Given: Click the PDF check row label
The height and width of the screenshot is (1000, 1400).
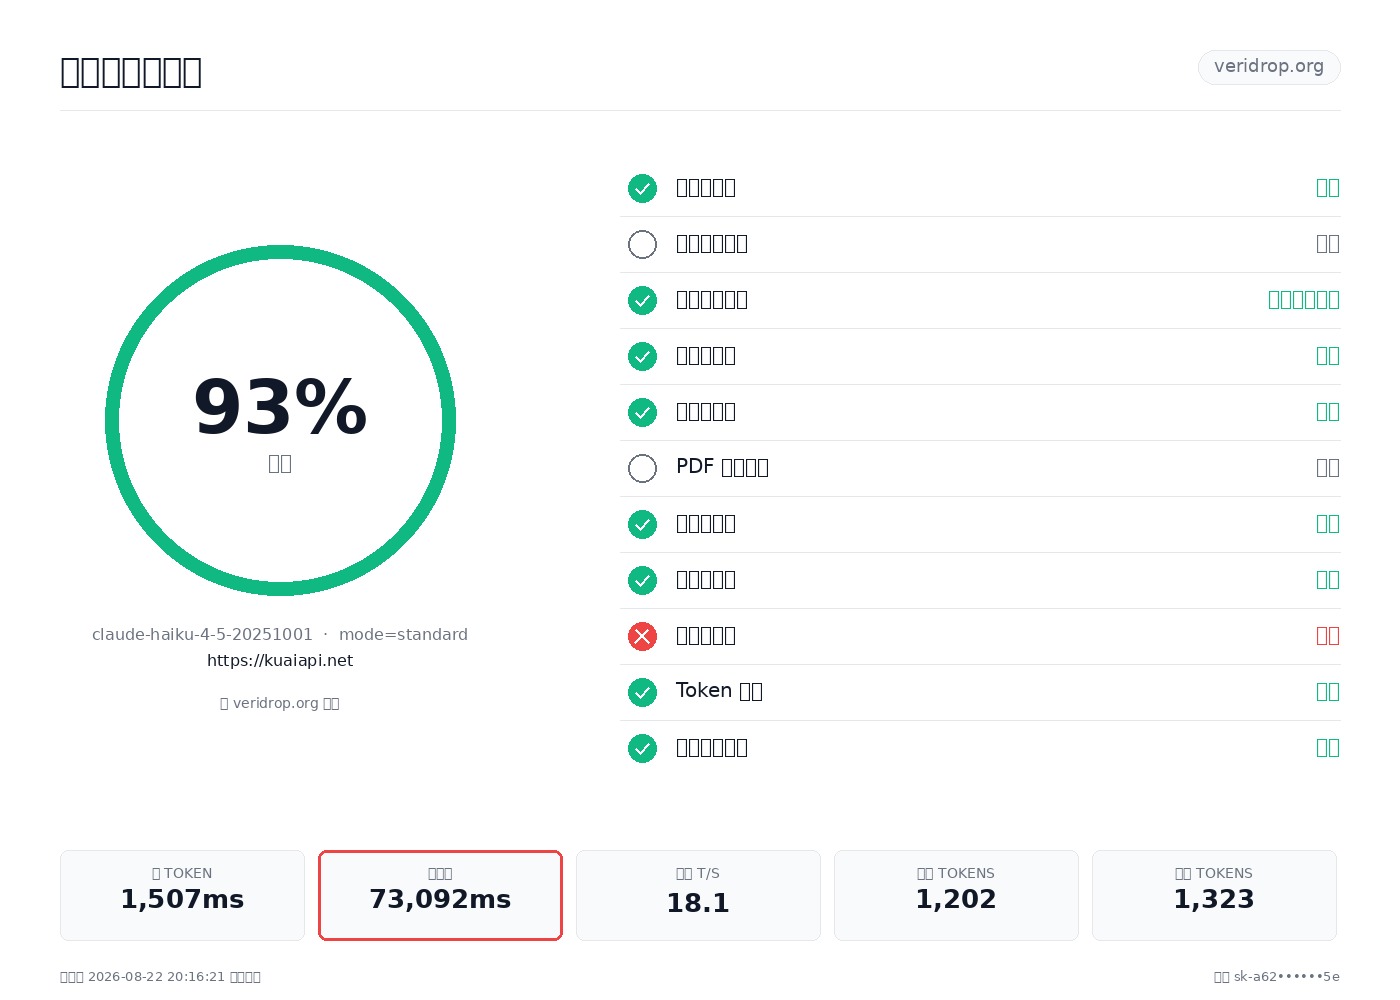Looking at the screenshot, I should point(722,467).
